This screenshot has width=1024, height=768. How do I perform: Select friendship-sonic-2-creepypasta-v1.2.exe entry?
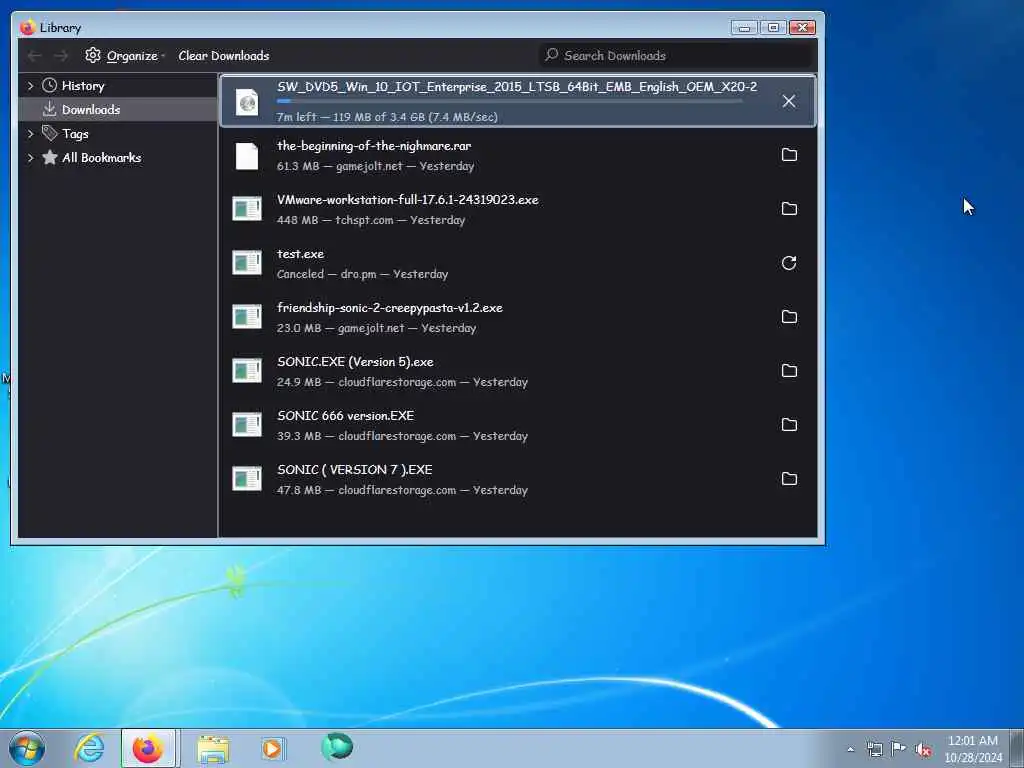(x=518, y=317)
